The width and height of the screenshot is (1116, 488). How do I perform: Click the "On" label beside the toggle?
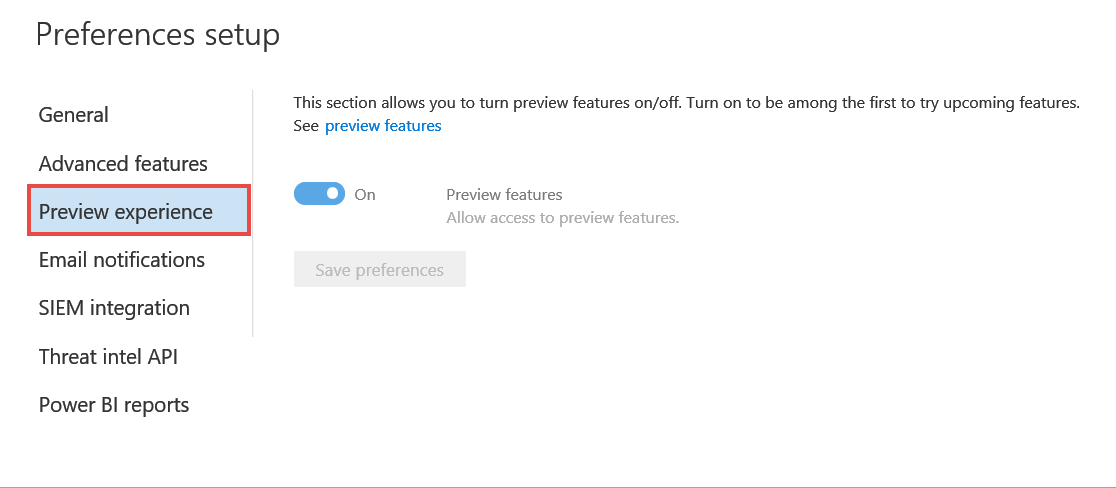tap(365, 195)
